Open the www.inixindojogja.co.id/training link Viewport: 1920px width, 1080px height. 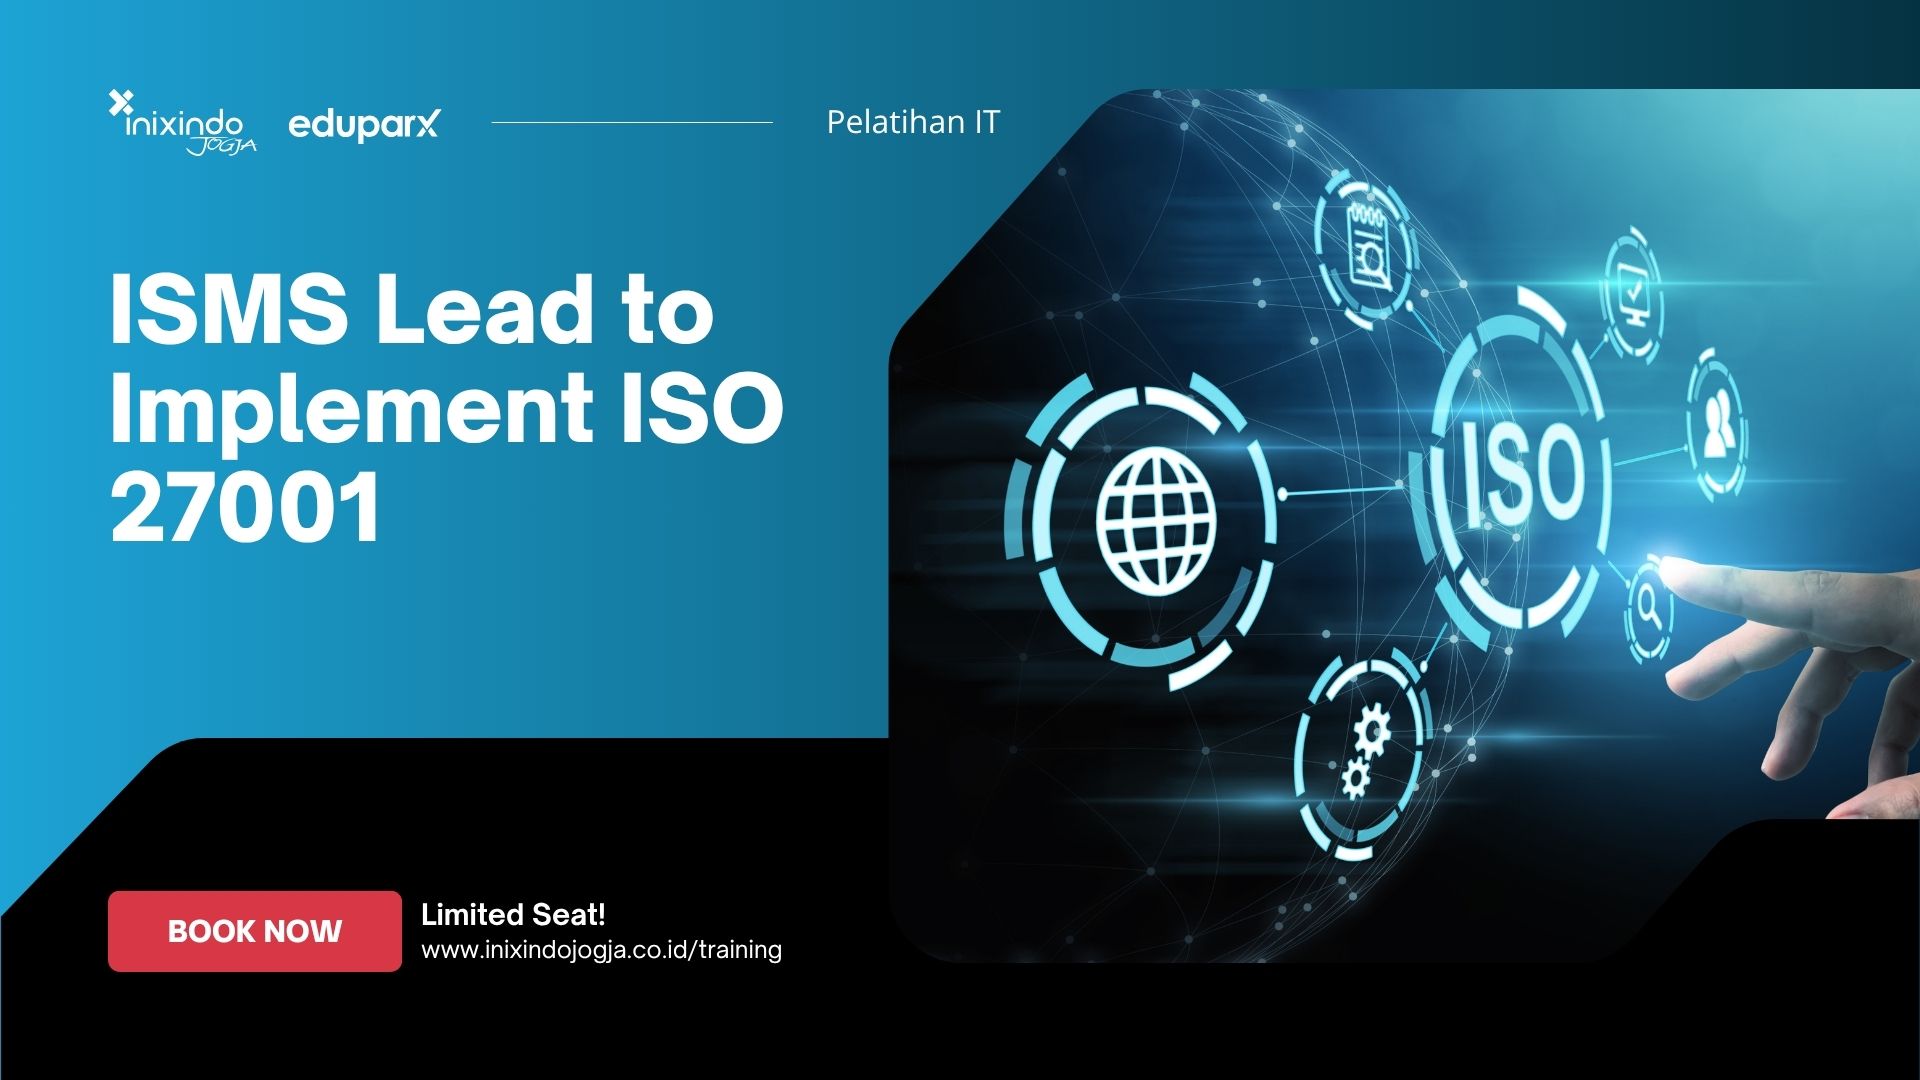pos(601,949)
